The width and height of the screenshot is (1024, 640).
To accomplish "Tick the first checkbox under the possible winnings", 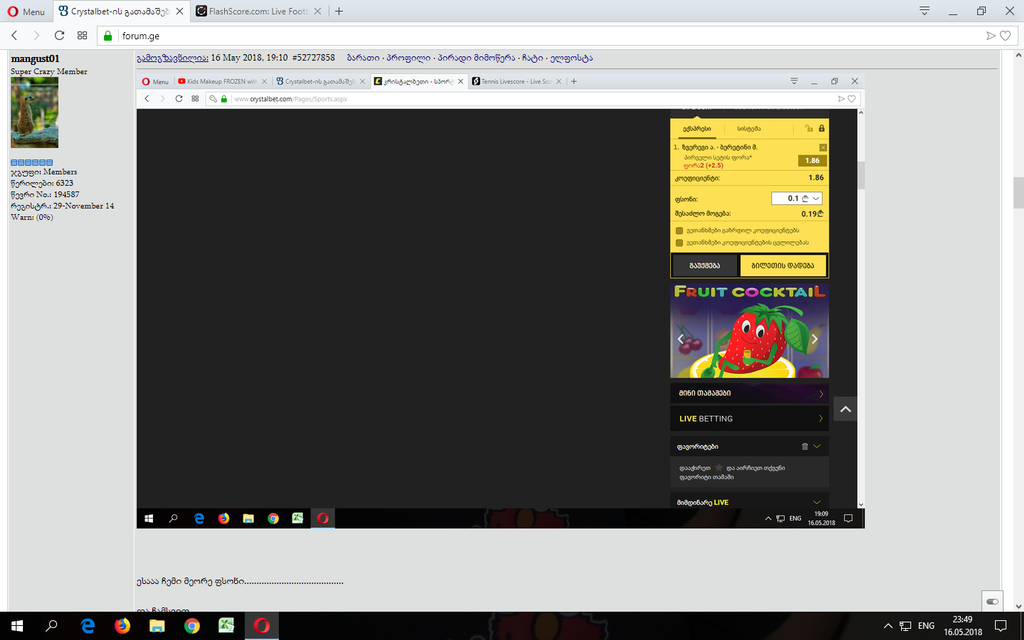I will 679,231.
